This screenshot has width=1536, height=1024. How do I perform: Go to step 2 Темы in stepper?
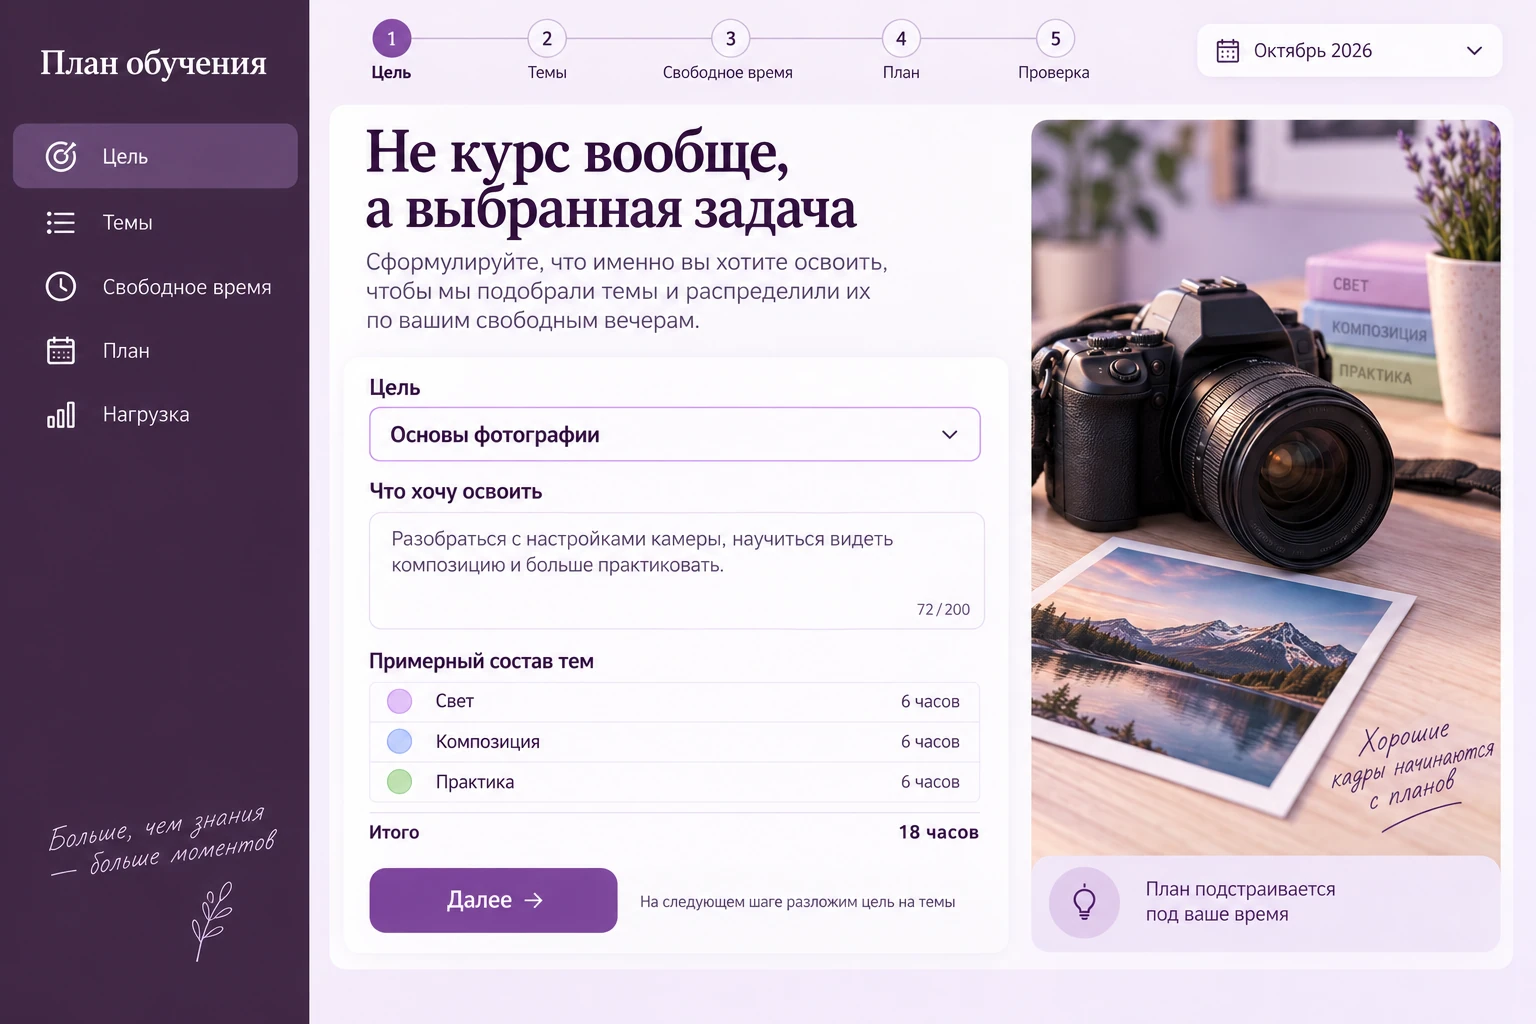547,51
